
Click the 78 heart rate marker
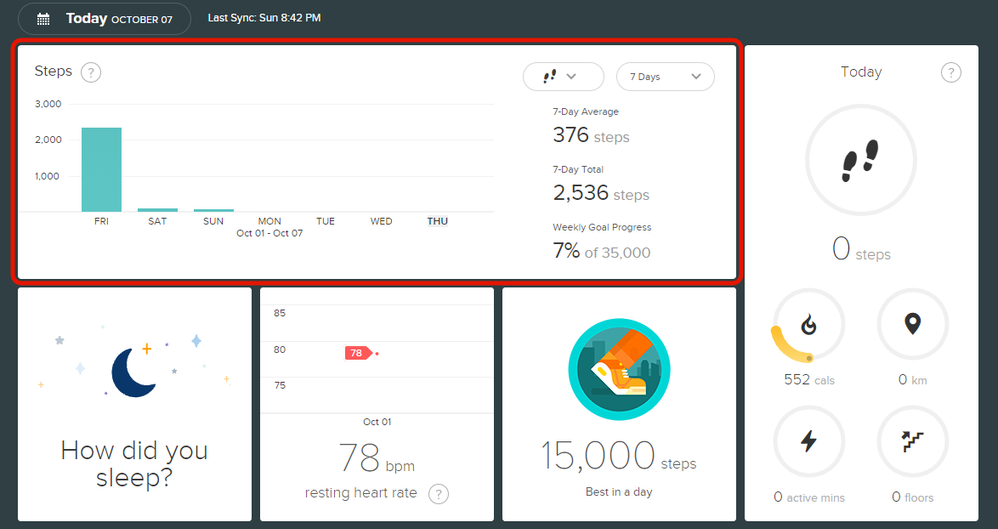pyautogui.click(x=357, y=353)
